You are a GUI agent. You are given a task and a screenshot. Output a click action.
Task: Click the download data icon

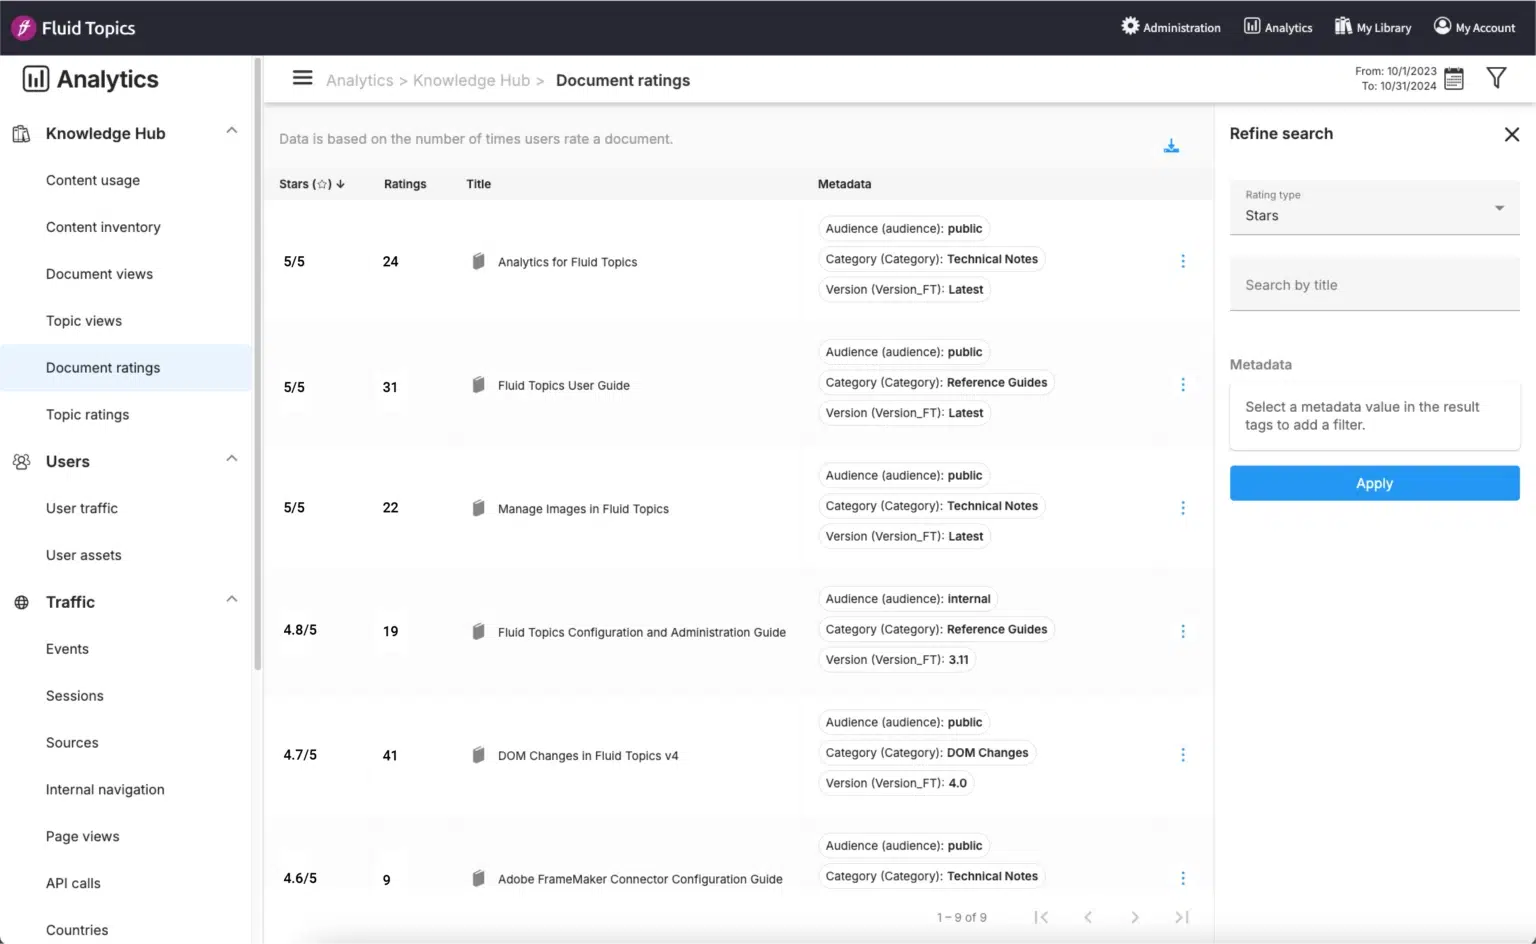(1171, 146)
